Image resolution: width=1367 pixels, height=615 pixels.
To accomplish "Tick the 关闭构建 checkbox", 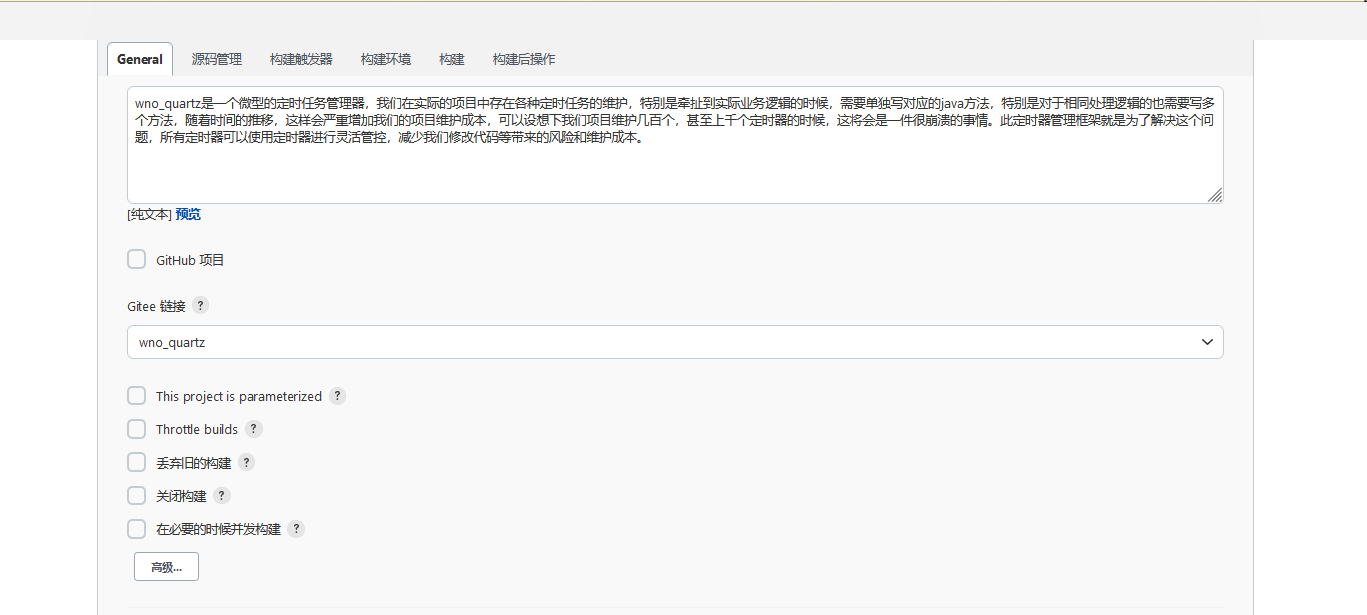I will (137, 496).
